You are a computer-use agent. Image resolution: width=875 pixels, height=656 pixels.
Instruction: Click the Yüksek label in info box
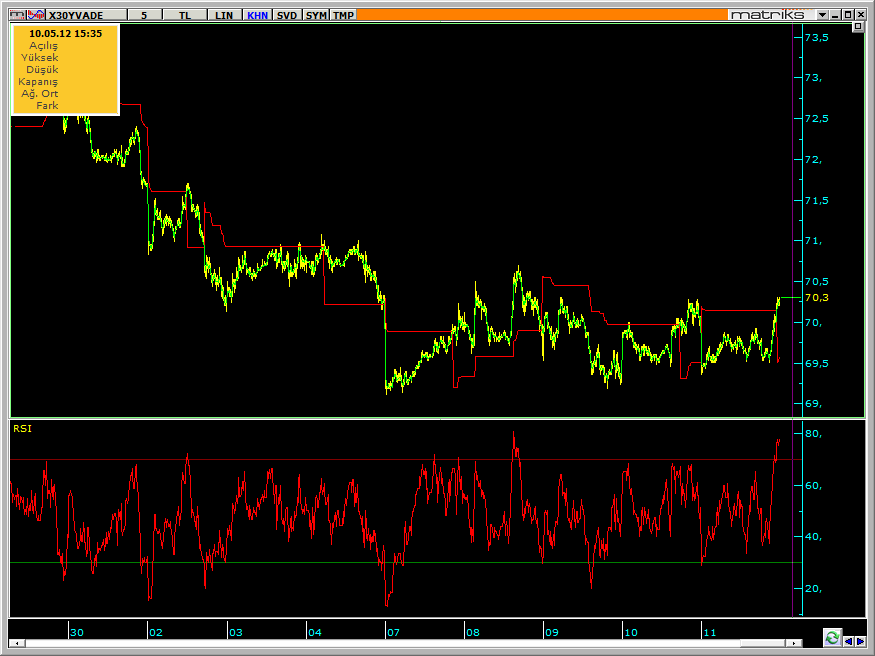[x=40, y=57]
